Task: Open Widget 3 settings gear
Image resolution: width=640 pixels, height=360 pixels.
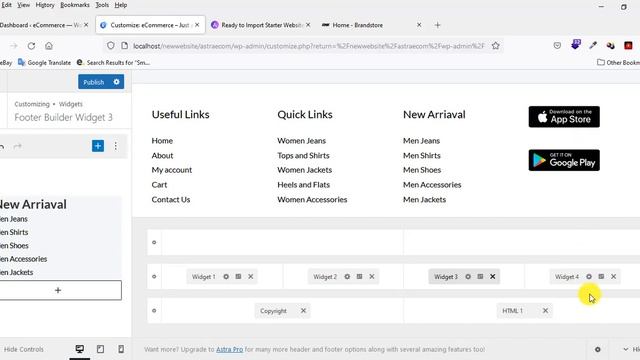Action: tap(468, 277)
